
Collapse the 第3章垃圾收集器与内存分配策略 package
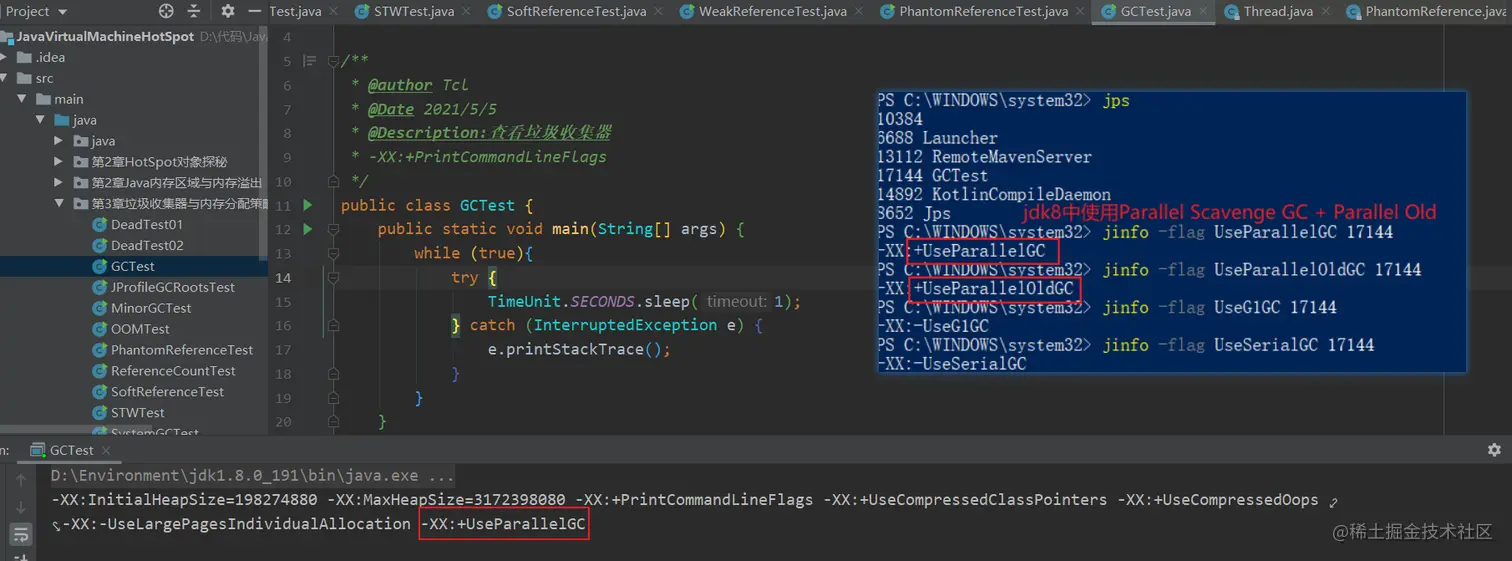59,204
